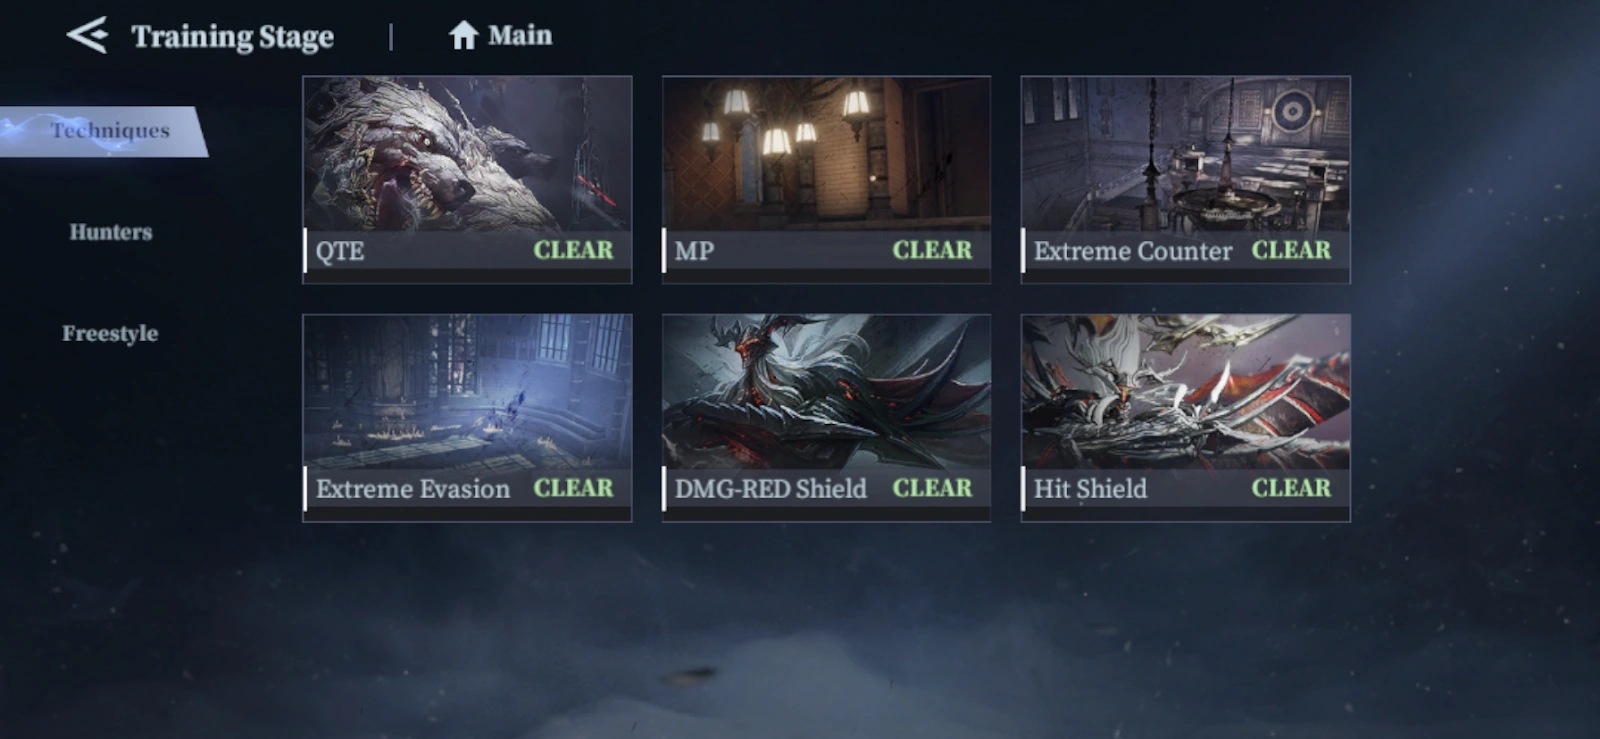1600x739 pixels.
Task: Click the Extreme Counter label text
Action: coord(1133,251)
